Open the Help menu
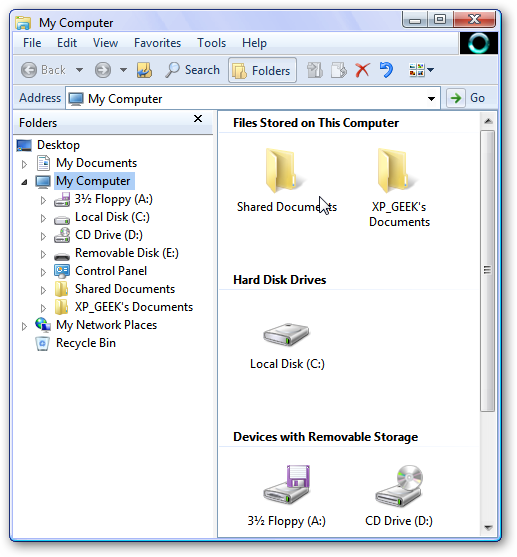Viewport: 517px width, 557px height. [x=254, y=43]
